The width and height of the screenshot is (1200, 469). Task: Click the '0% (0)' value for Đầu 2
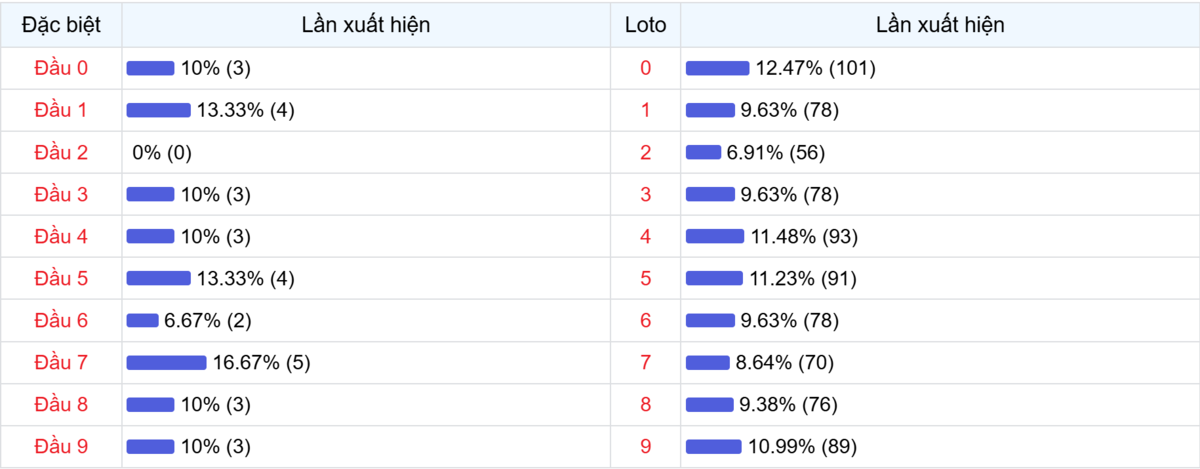(x=162, y=152)
